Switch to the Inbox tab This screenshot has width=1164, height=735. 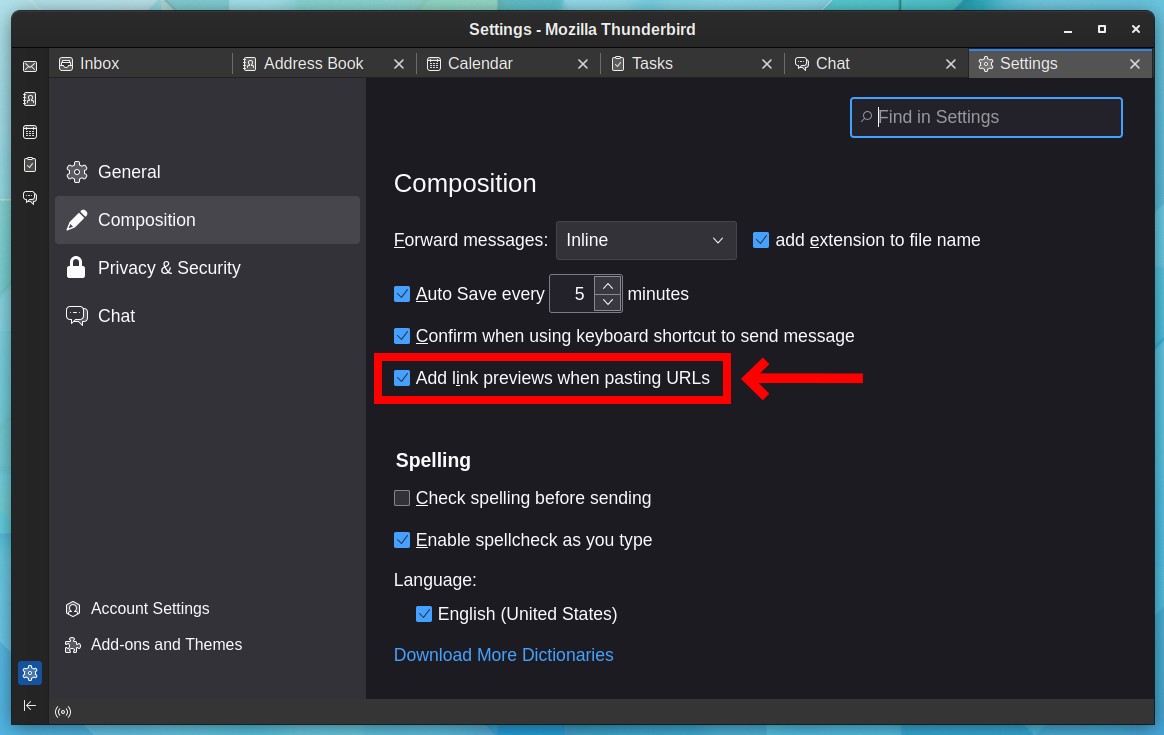[141, 64]
